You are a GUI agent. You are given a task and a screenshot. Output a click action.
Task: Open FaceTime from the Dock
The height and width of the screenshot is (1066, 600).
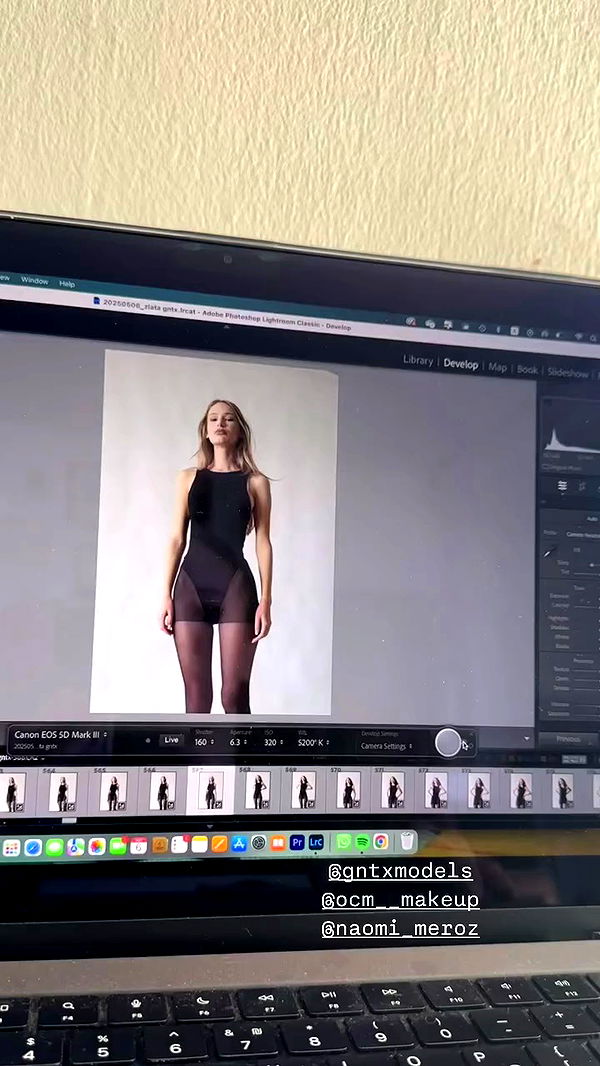(x=118, y=846)
